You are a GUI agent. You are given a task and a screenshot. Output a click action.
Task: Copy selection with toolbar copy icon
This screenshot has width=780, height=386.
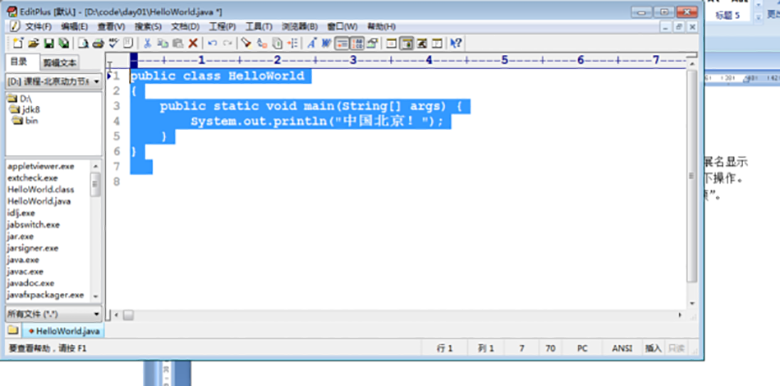[x=163, y=43]
